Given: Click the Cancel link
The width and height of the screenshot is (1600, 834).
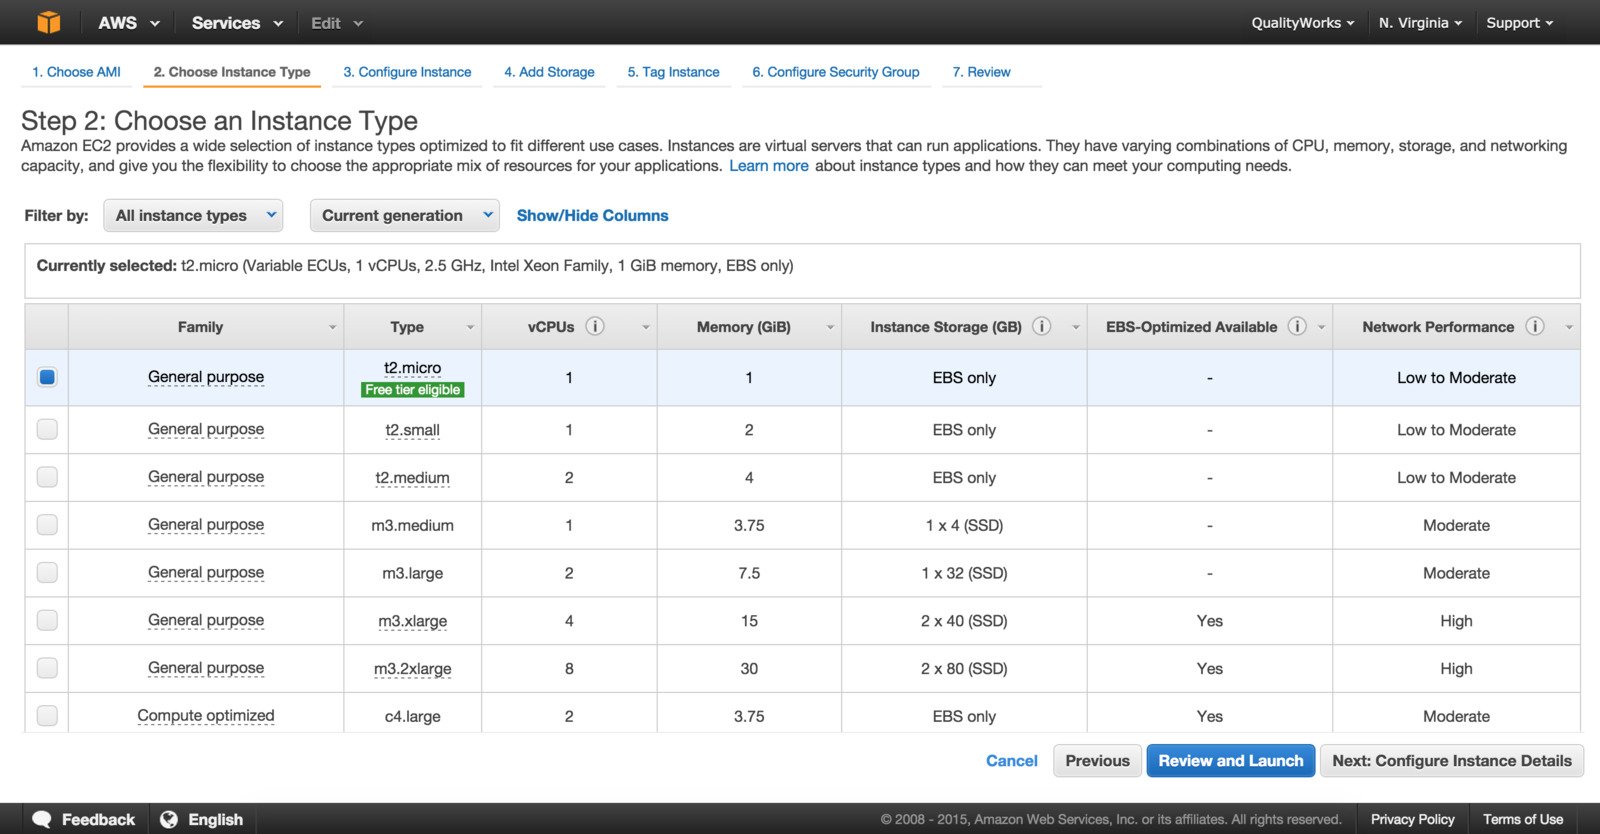Looking at the screenshot, I should 1012,761.
